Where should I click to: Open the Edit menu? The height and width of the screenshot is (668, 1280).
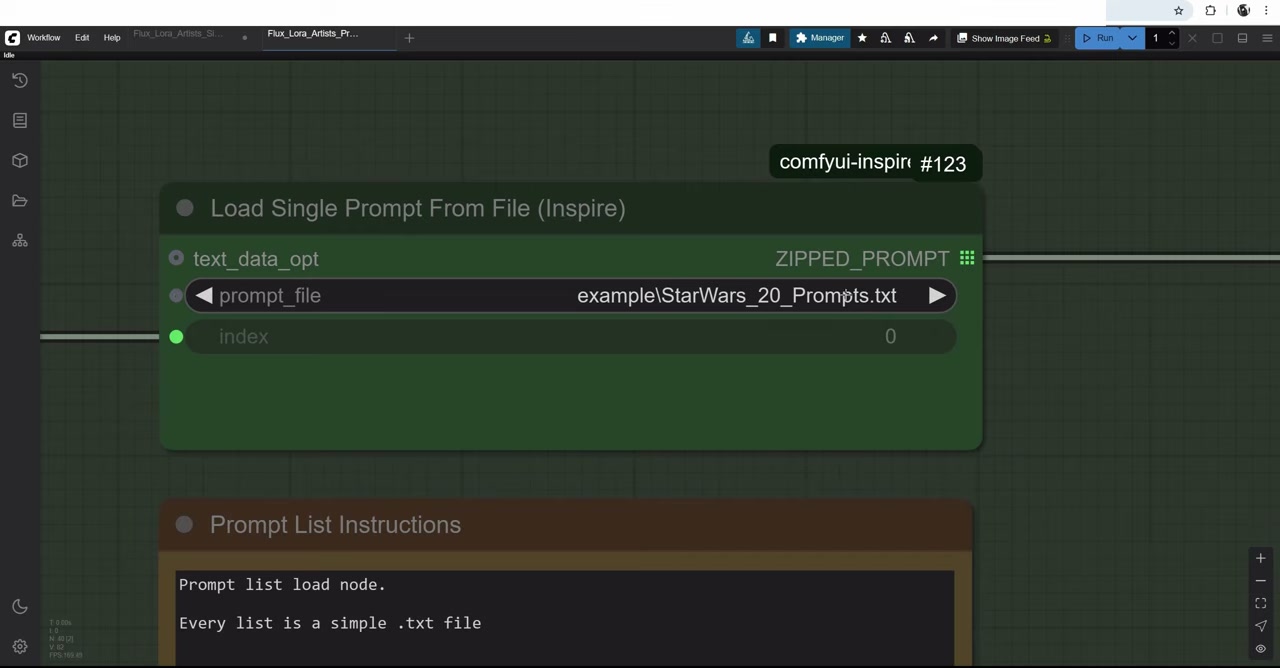tap(82, 38)
